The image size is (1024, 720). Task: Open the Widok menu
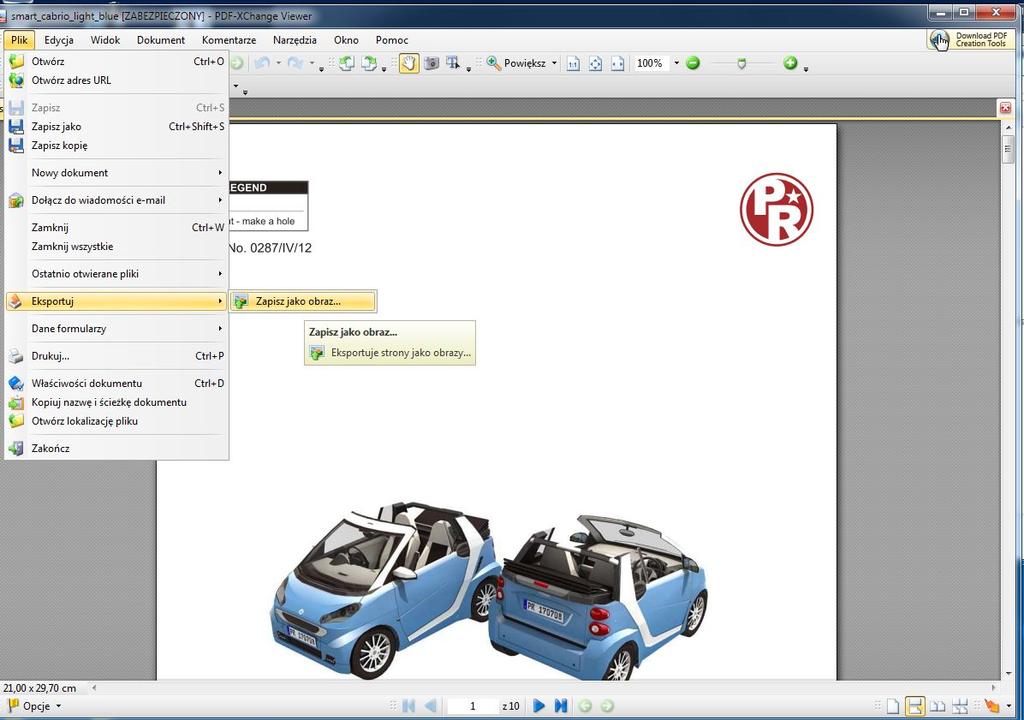point(105,40)
